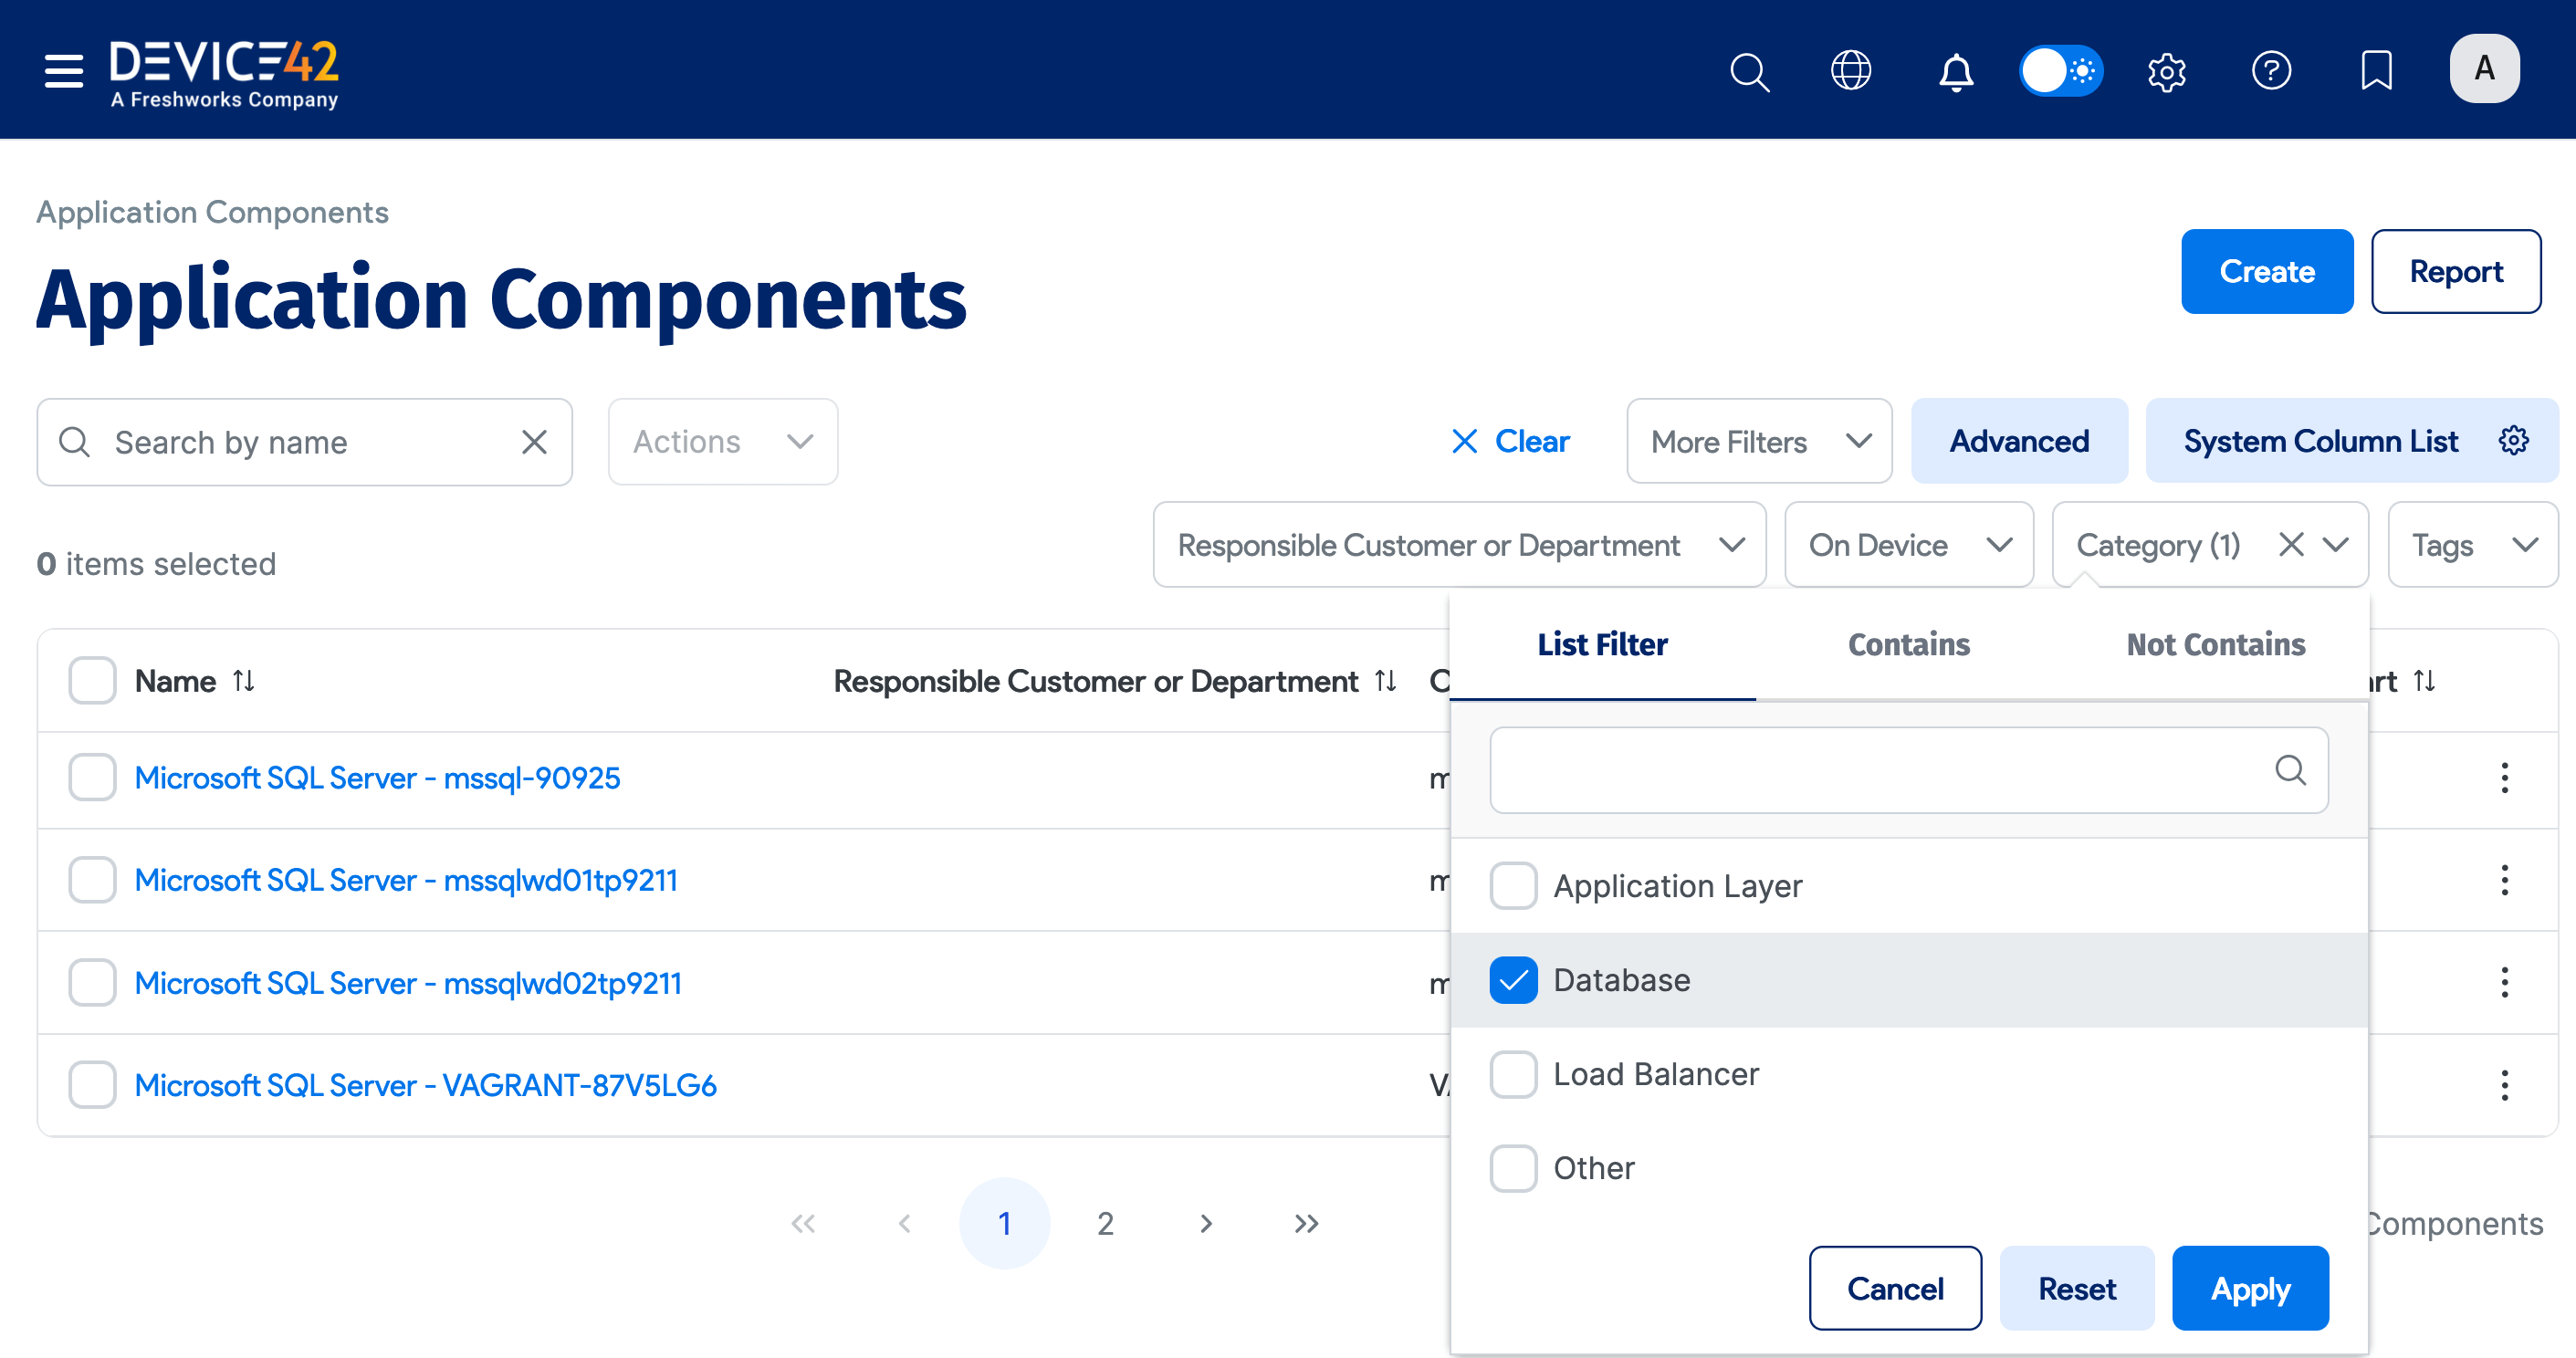
Task: Click the System Column List gear icon
Action: pyautogui.click(x=2515, y=440)
